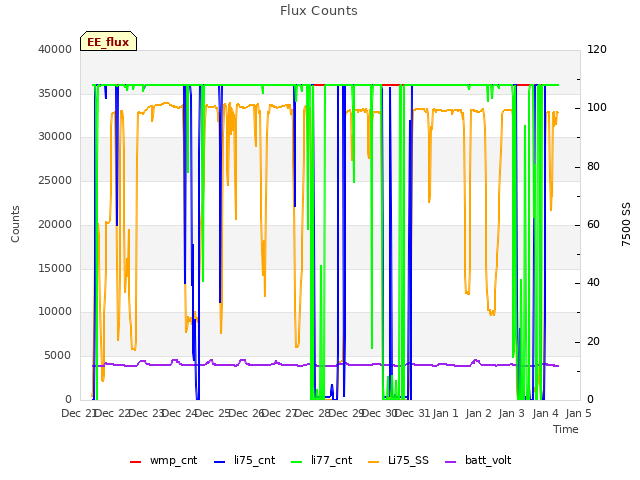This screenshot has width=640, height=480.
Task: Click the 7500 SS right axis label
Action: click(x=626, y=224)
